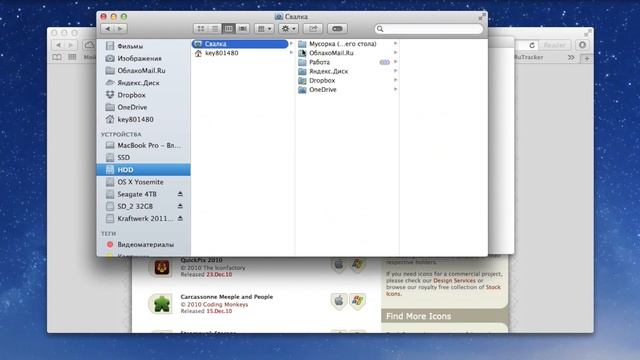This screenshot has height=360, width=640.
Task: Click Carcassonne Meeple green icon thumbnail
Action: click(162, 304)
